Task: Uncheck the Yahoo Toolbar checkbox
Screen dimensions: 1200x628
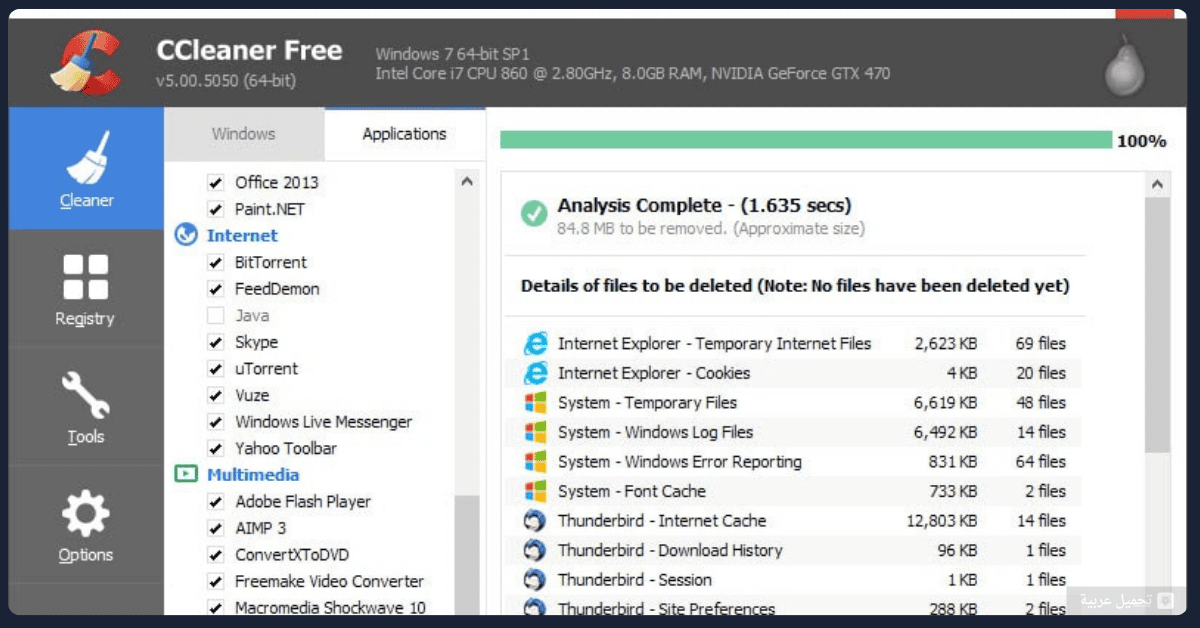Action: (x=215, y=449)
